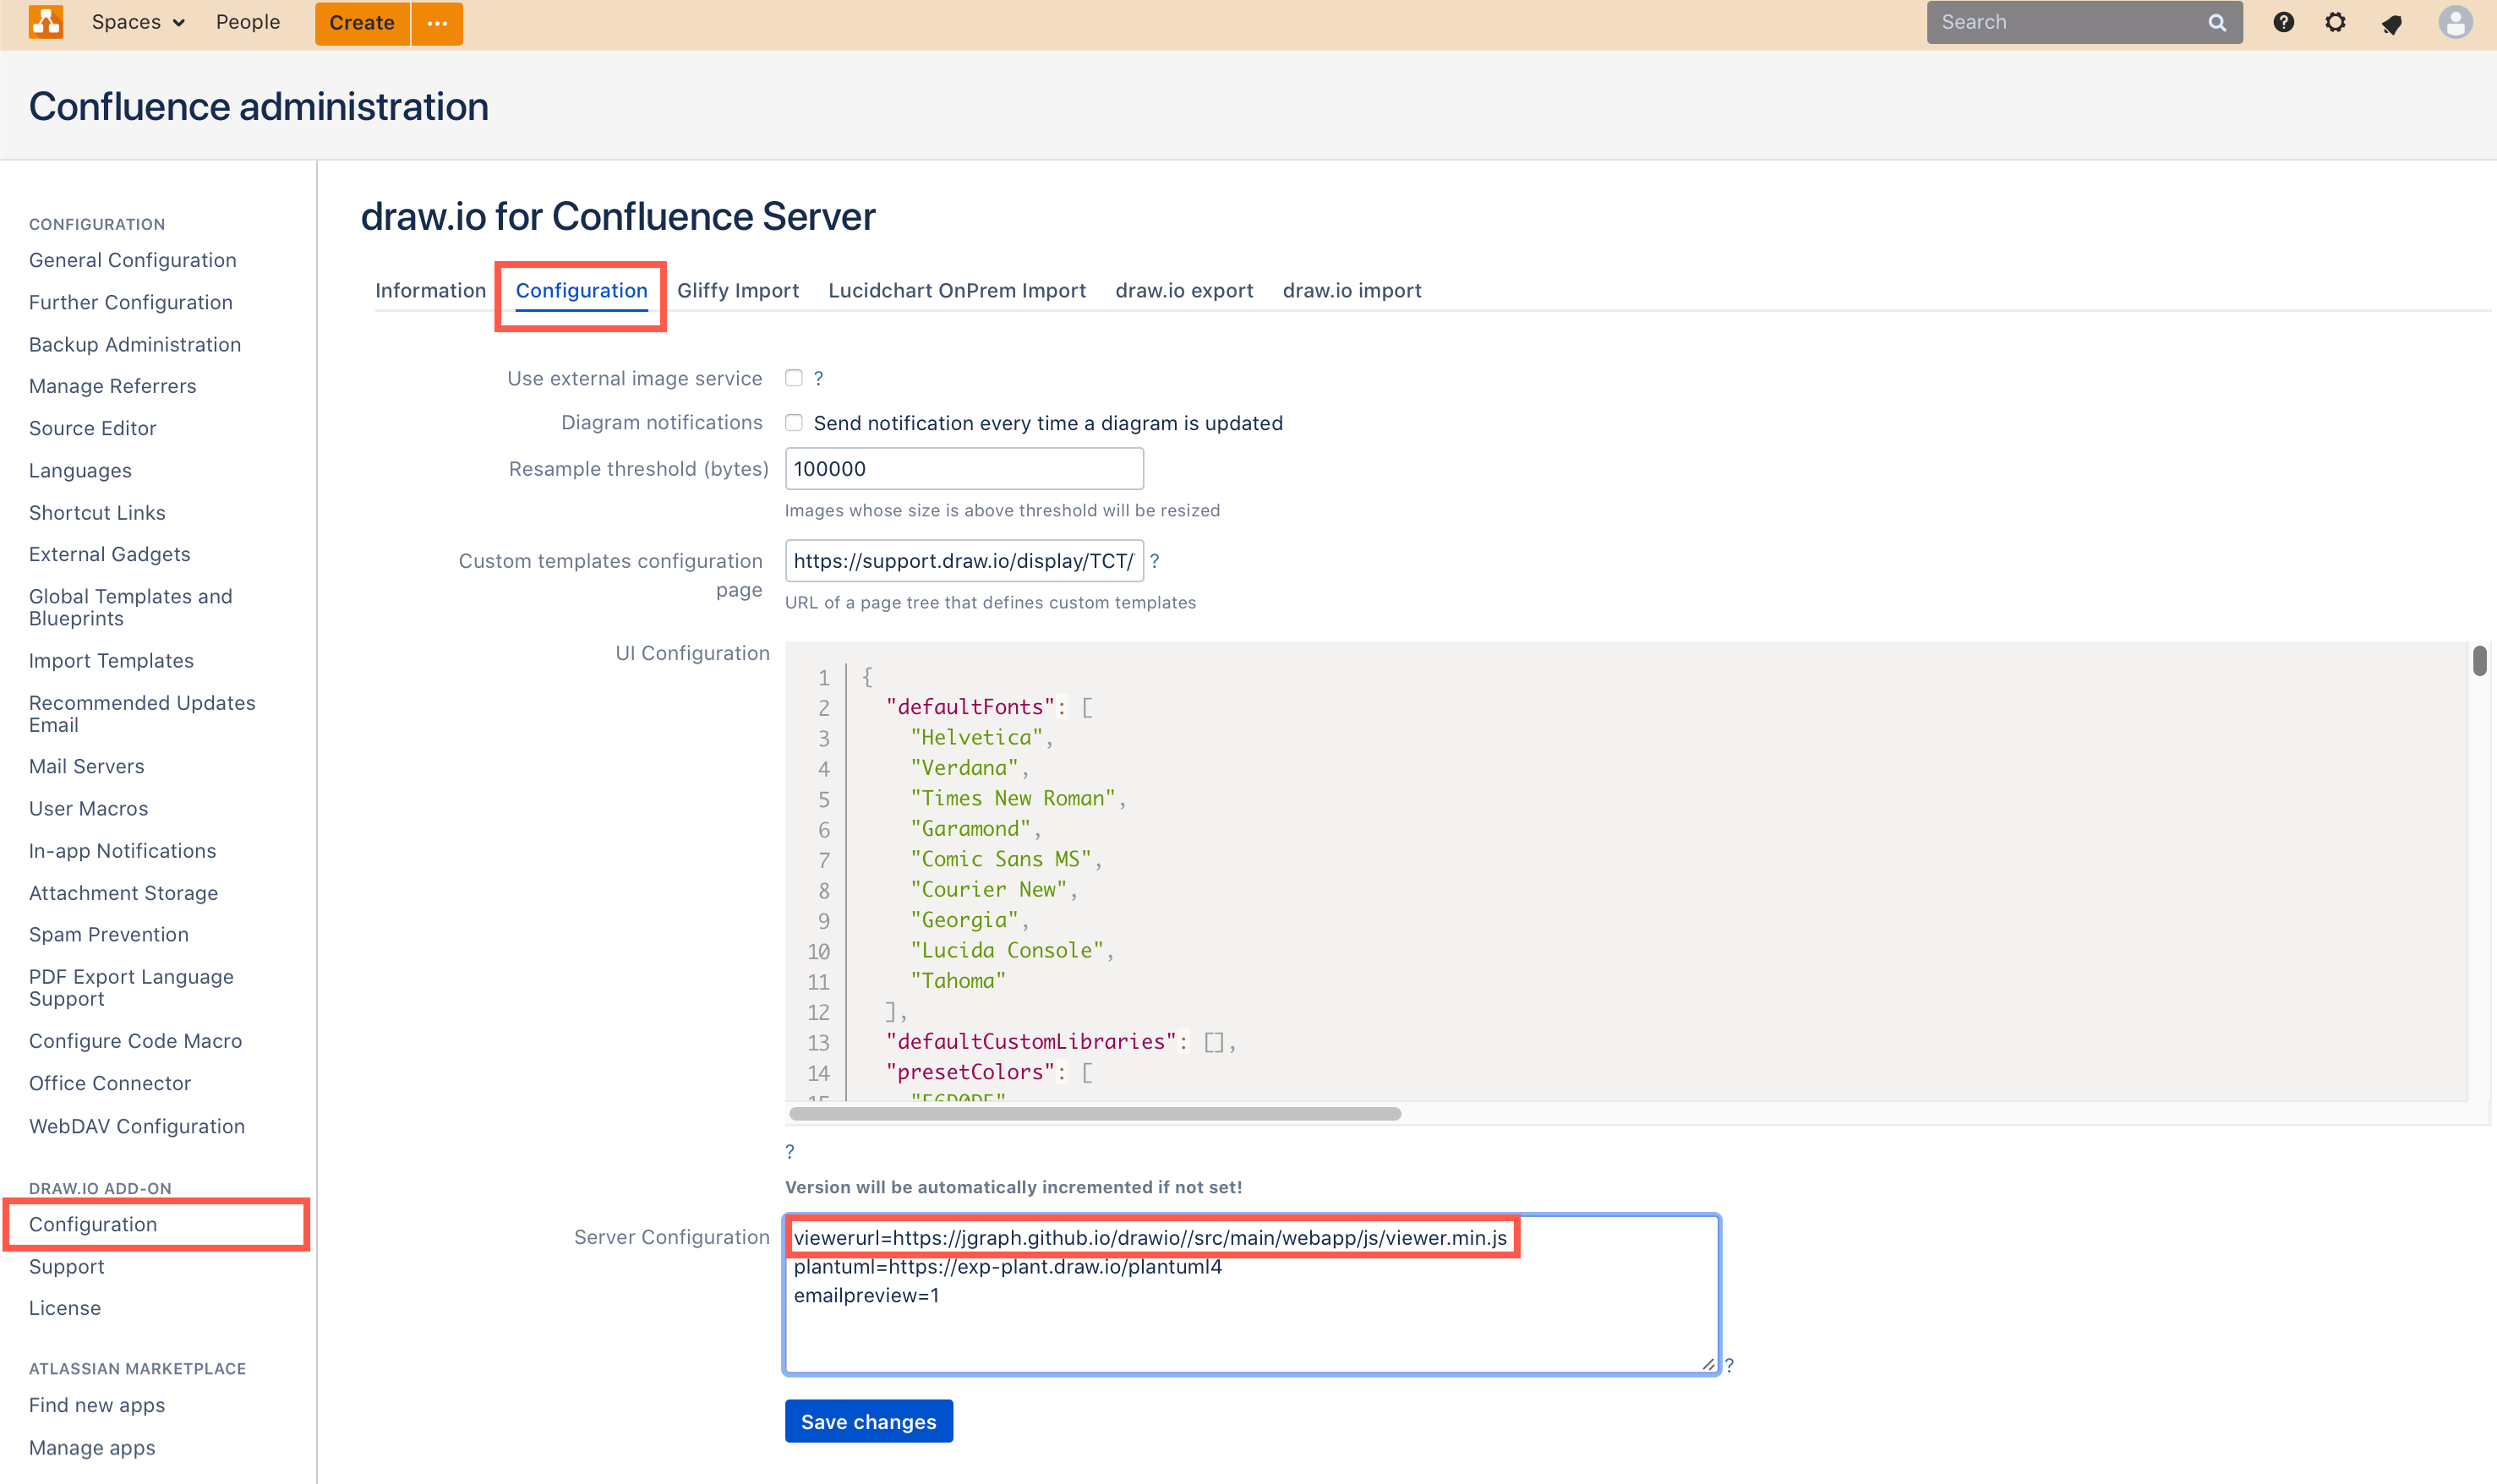Click the help icon below UI Configuration editor
Image resolution: width=2497 pixels, height=1484 pixels.
click(x=790, y=1151)
